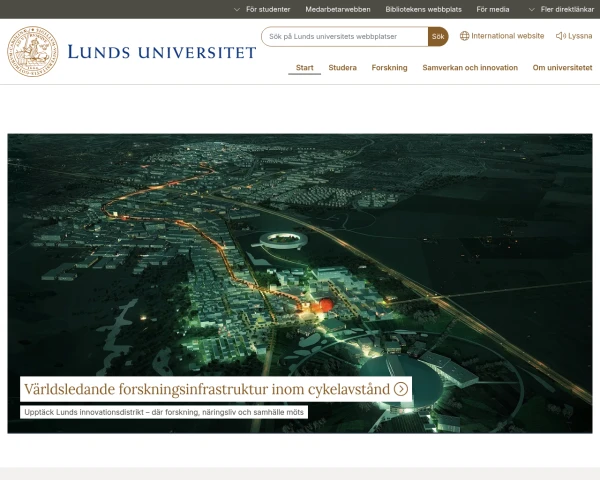Open the För media link
The width and height of the screenshot is (600, 480).
[x=492, y=10]
